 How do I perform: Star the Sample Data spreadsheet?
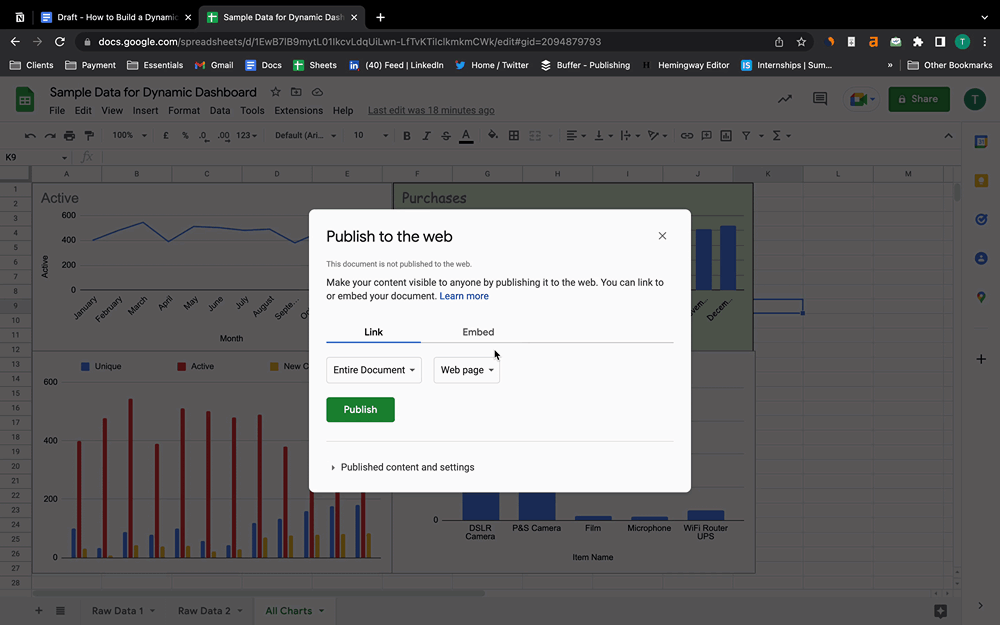pos(275,92)
